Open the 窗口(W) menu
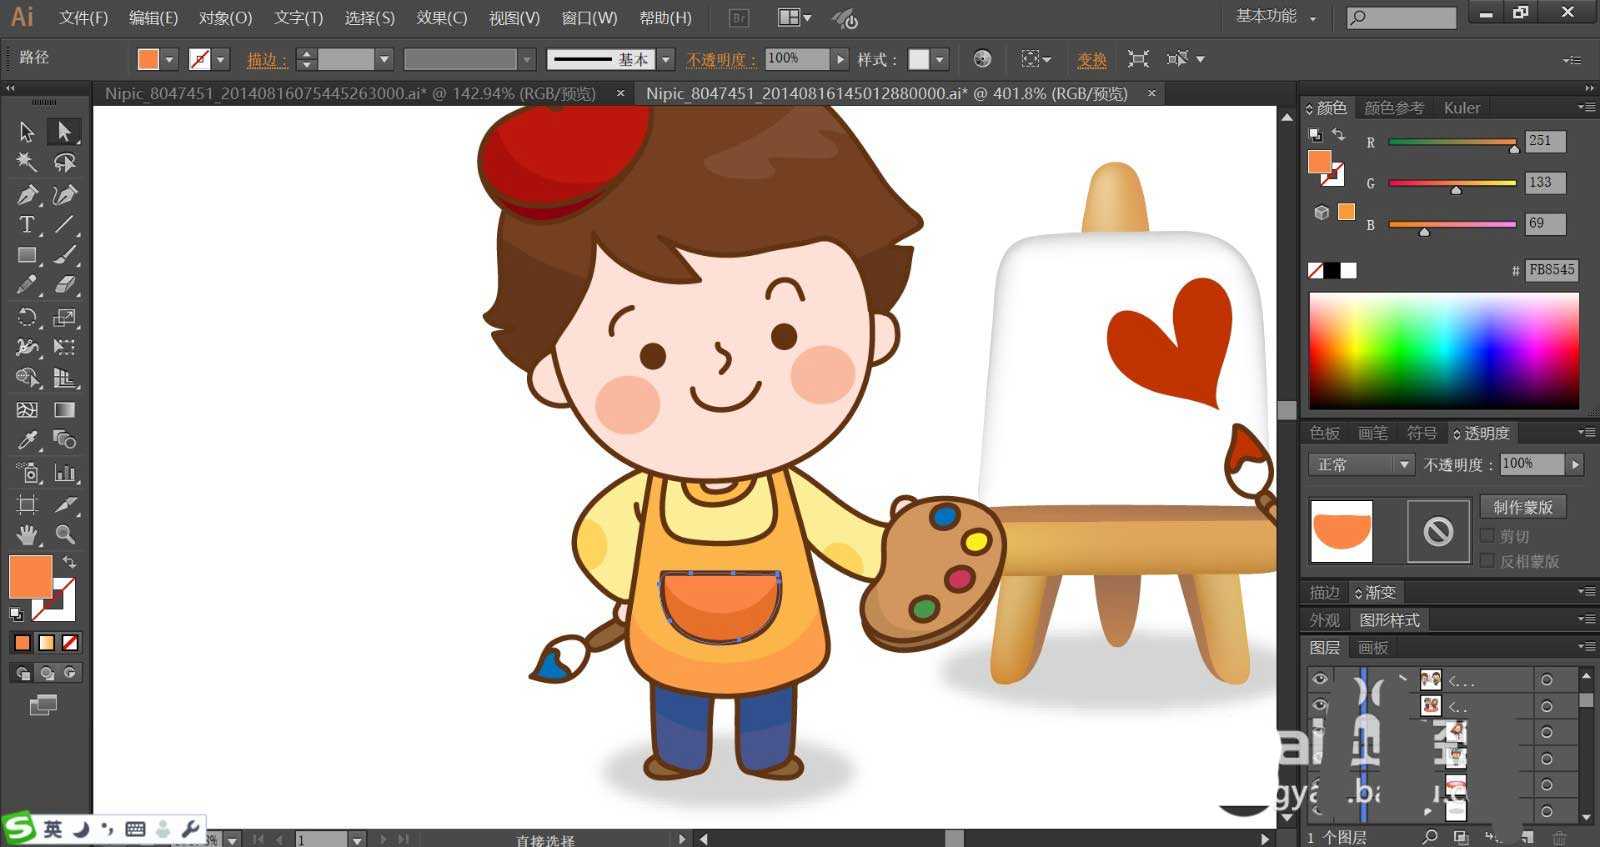This screenshot has height=847, width=1600. tap(589, 18)
